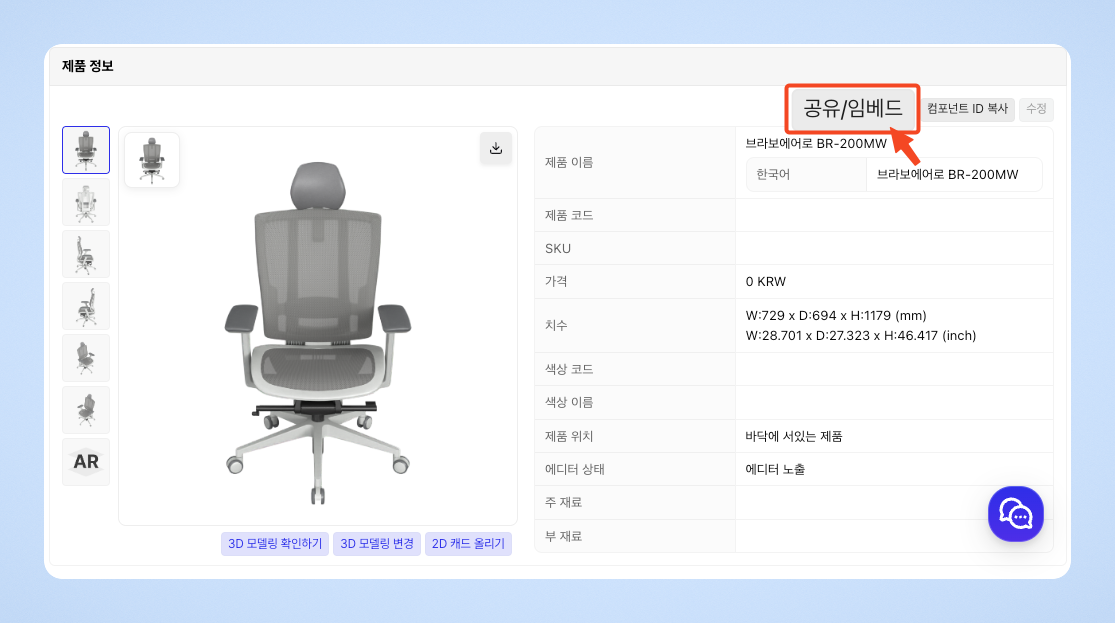Click the main chair preview image
The width and height of the screenshot is (1115, 623).
318,333
